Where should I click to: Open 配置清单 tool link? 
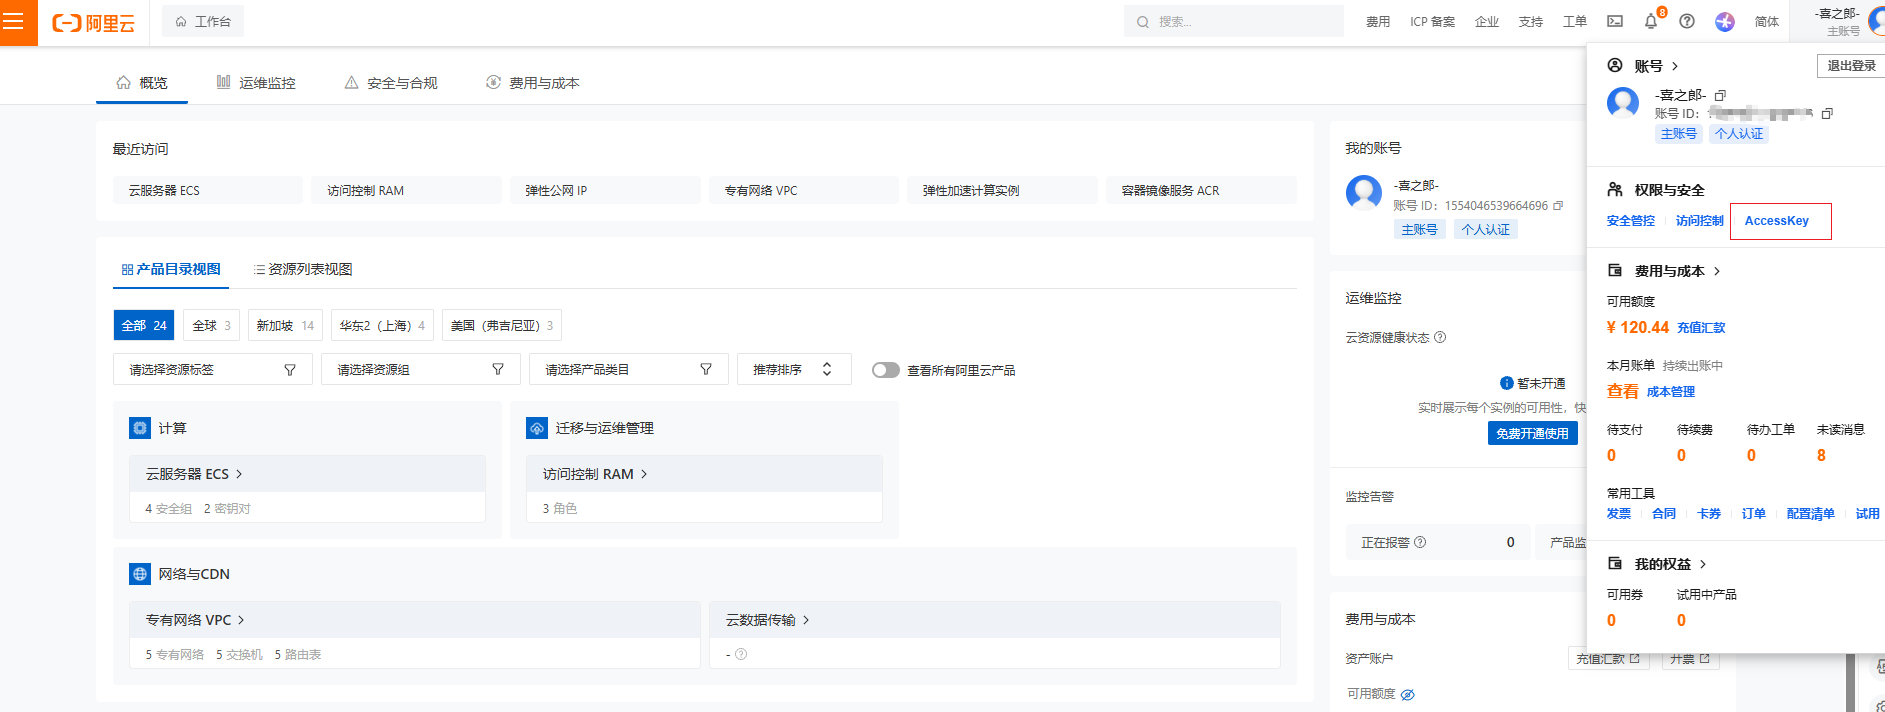click(x=1811, y=514)
